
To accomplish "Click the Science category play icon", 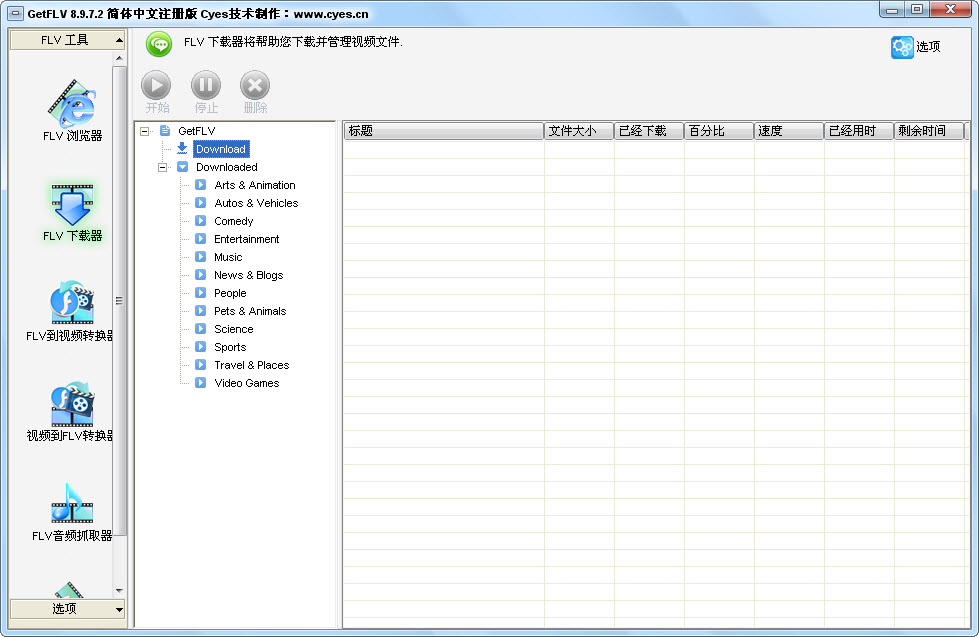I will (x=200, y=328).
